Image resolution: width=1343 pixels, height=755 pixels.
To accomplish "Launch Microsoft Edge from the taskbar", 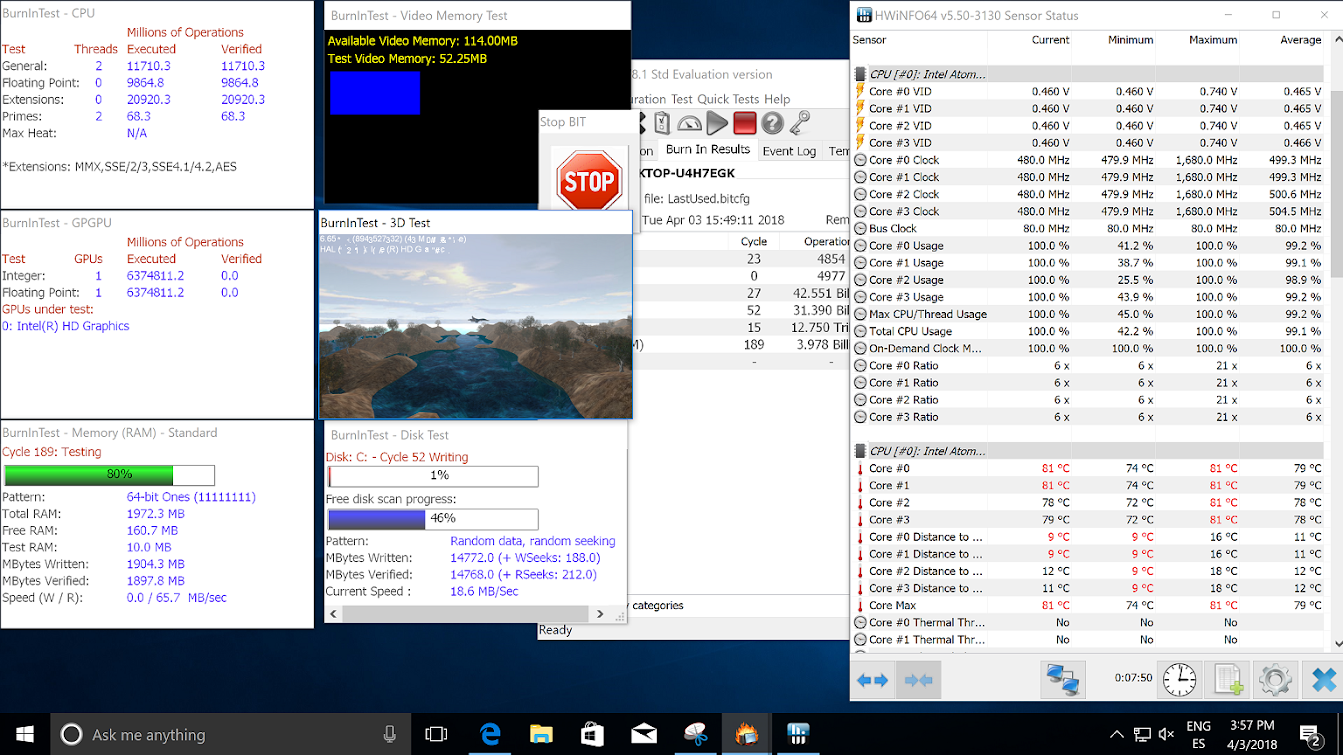I will [x=489, y=734].
